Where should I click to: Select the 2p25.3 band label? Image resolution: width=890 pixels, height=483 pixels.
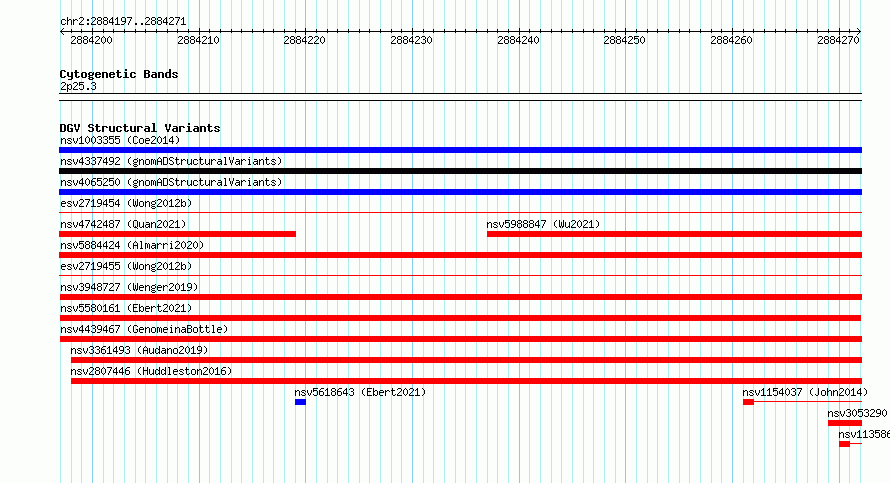(78, 86)
